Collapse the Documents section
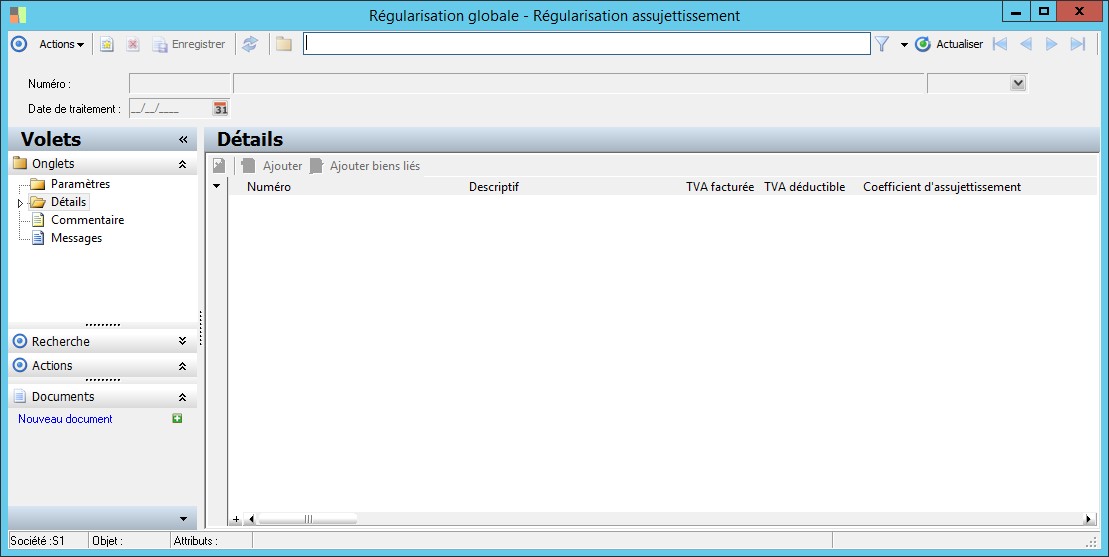Viewport: 1109px width, 557px height. point(182,397)
